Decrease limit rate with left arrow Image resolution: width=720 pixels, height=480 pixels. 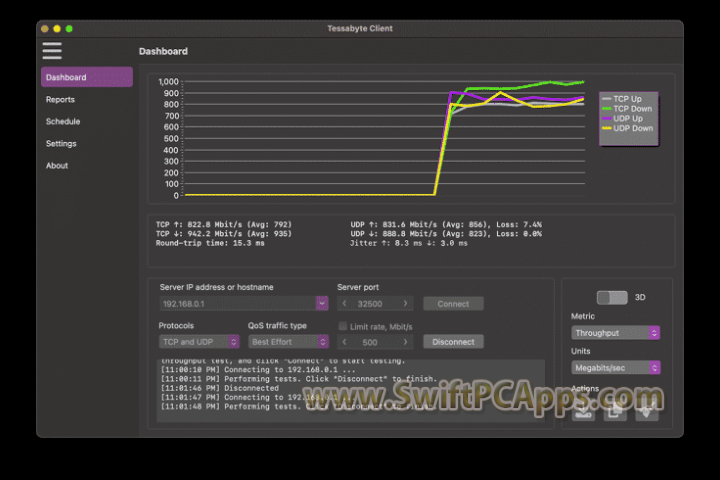[344, 342]
